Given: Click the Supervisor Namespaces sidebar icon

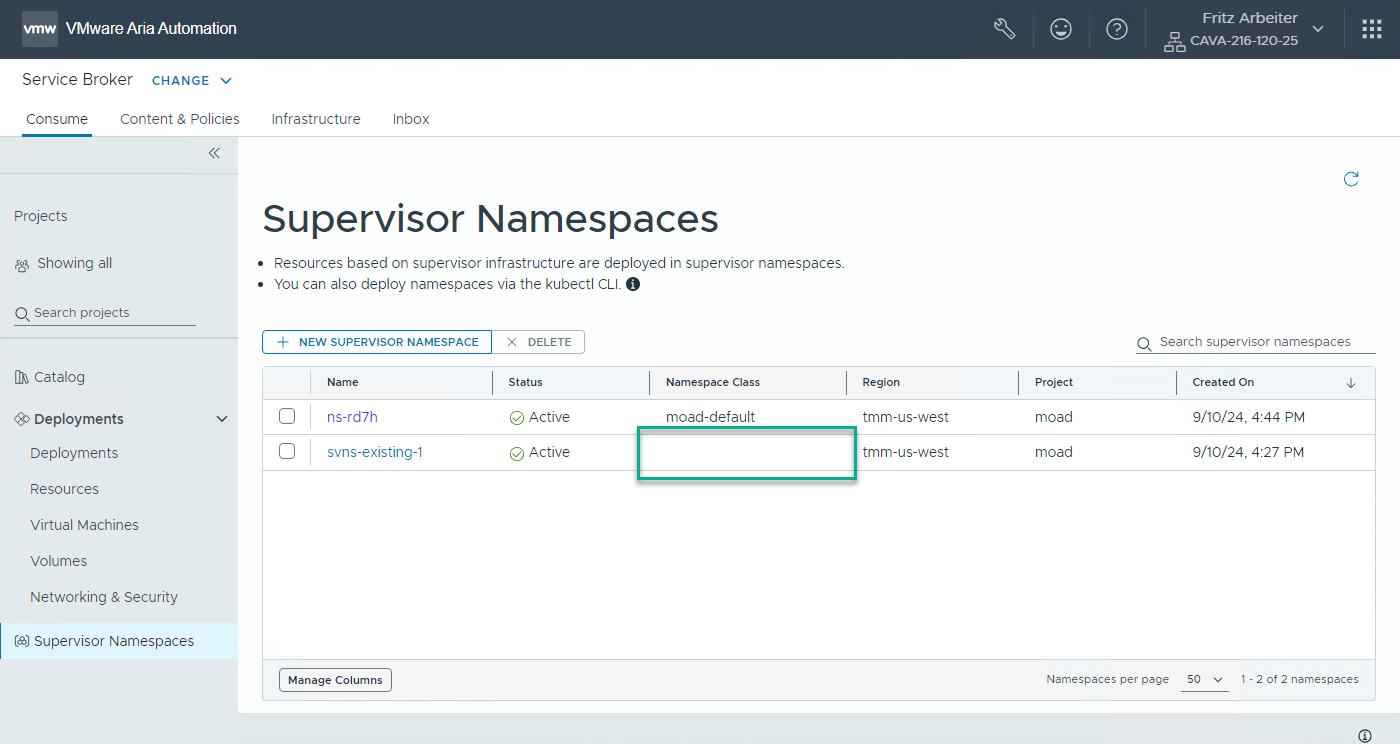Looking at the screenshot, I should coord(22,641).
